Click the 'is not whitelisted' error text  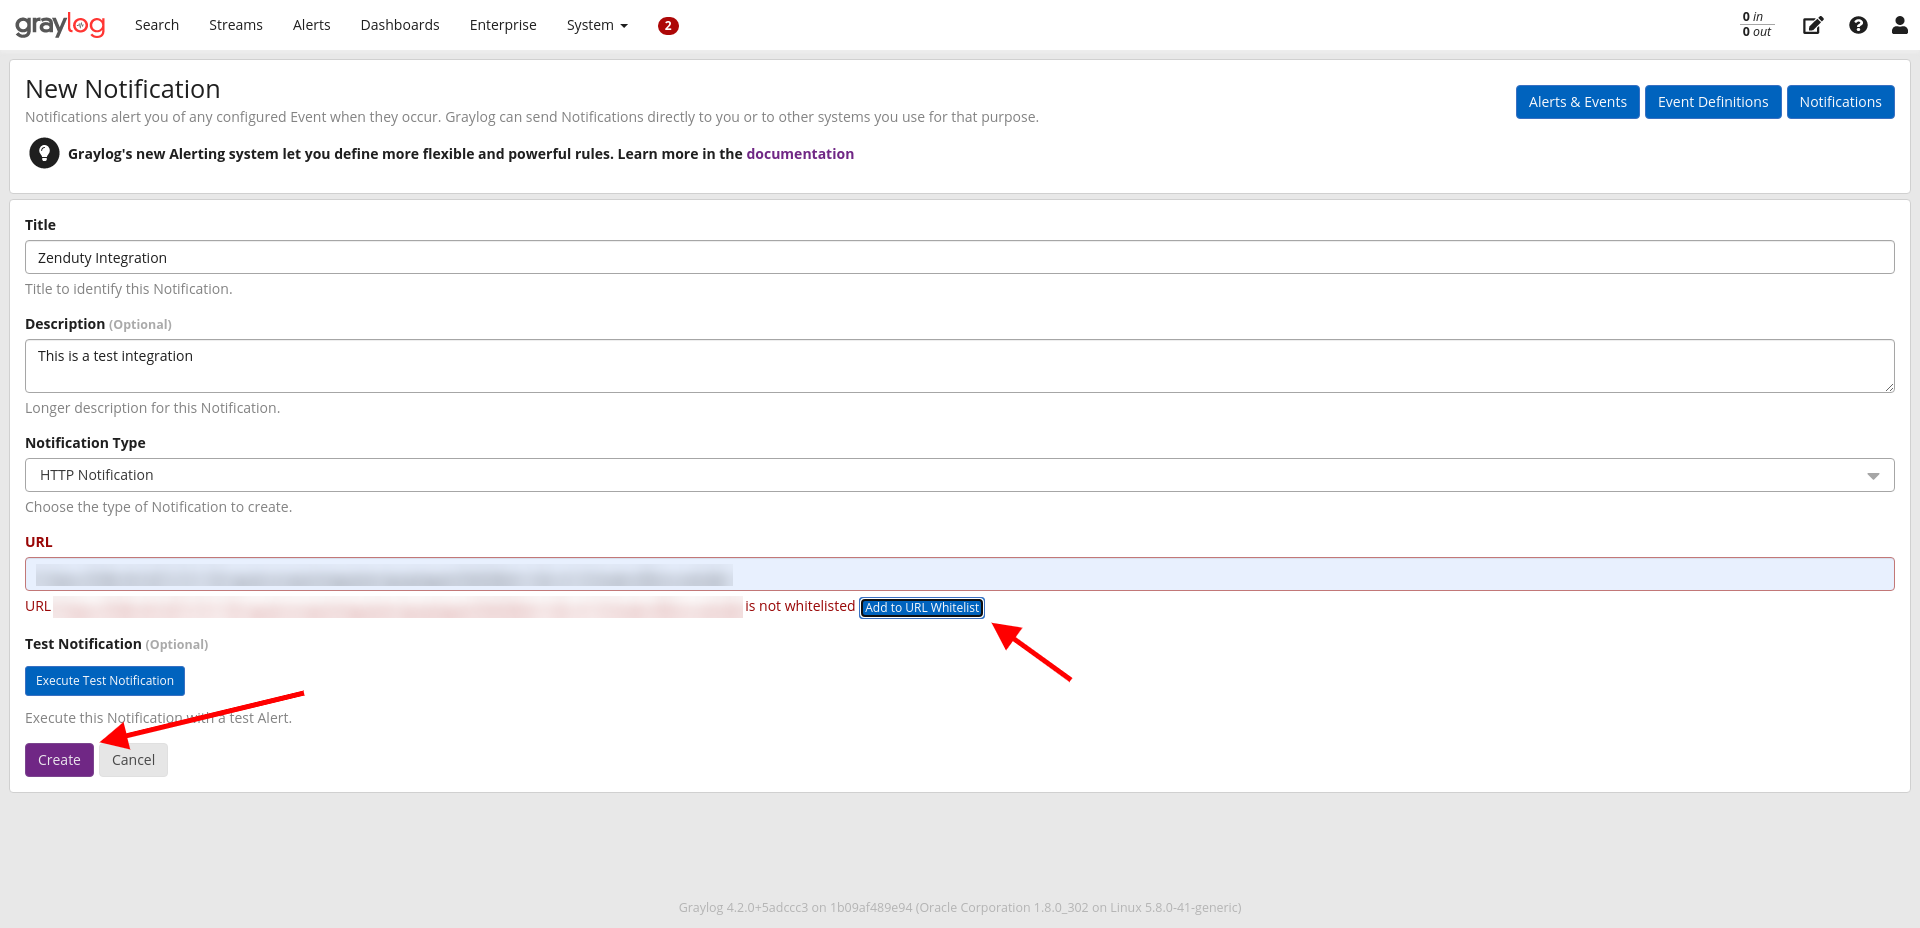click(x=800, y=606)
